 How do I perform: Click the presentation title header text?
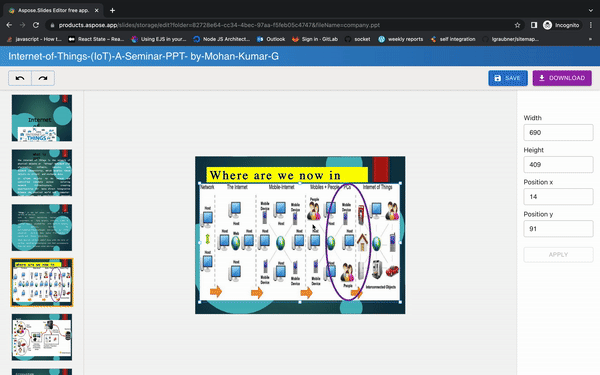coord(143,56)
